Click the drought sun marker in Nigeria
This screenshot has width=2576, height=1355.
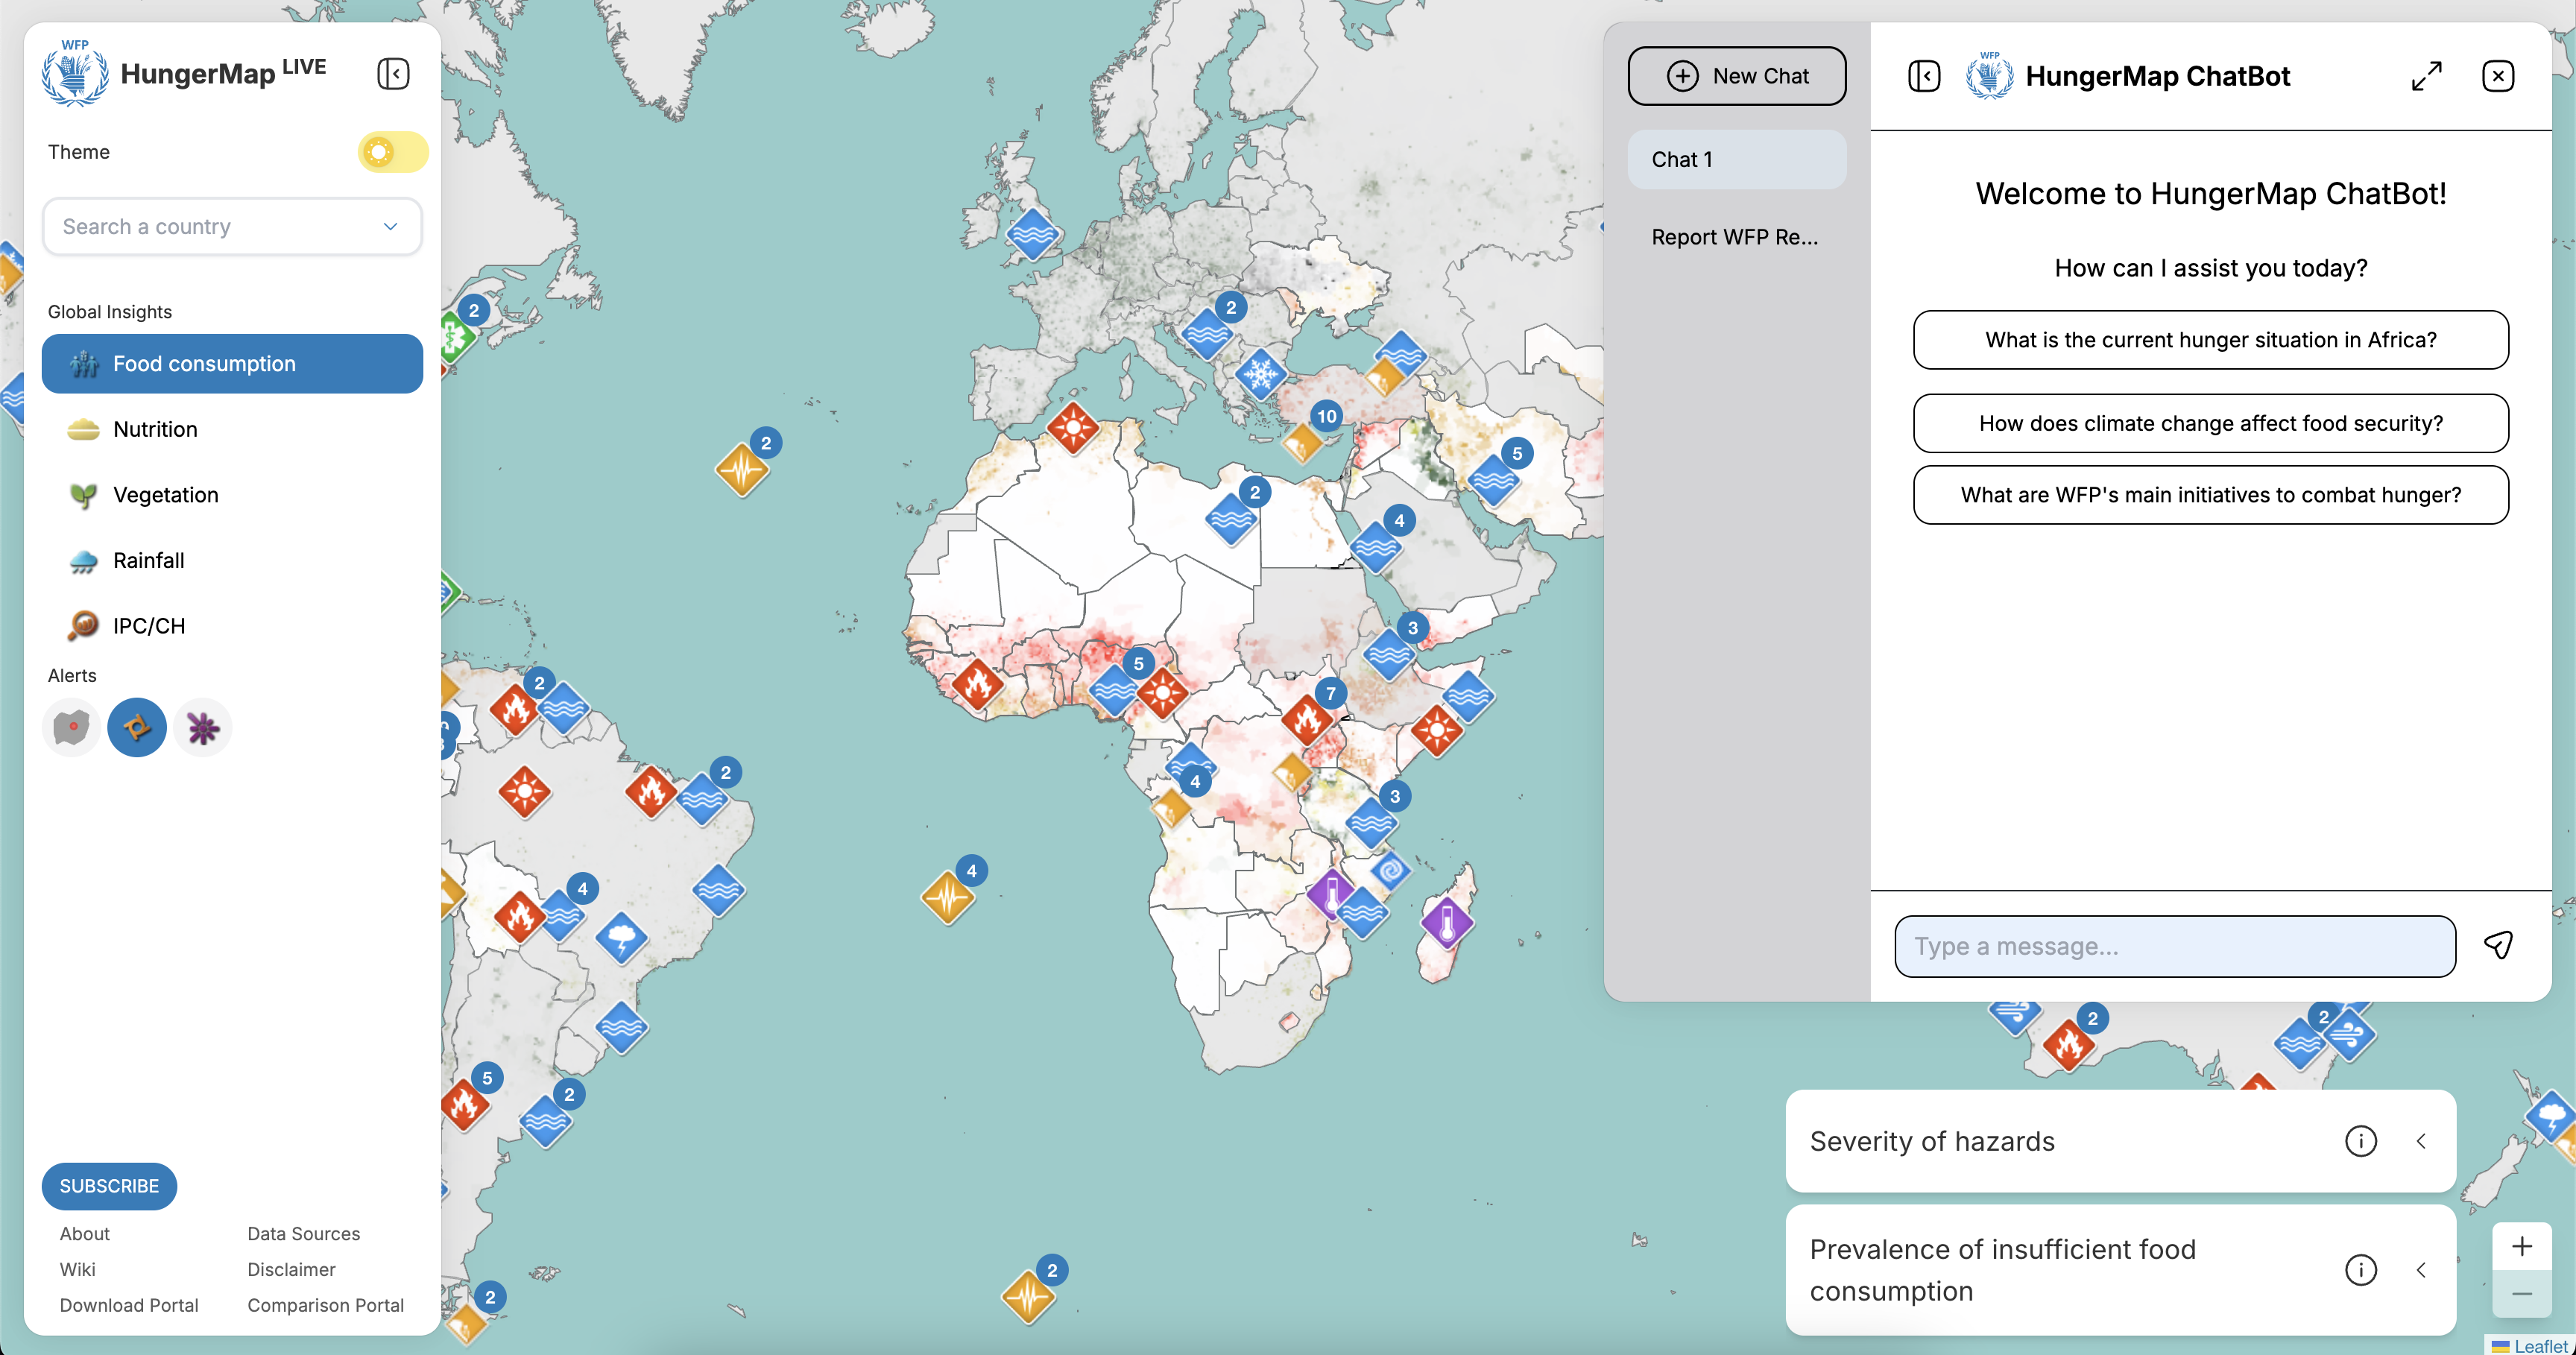pos(1162,691)
